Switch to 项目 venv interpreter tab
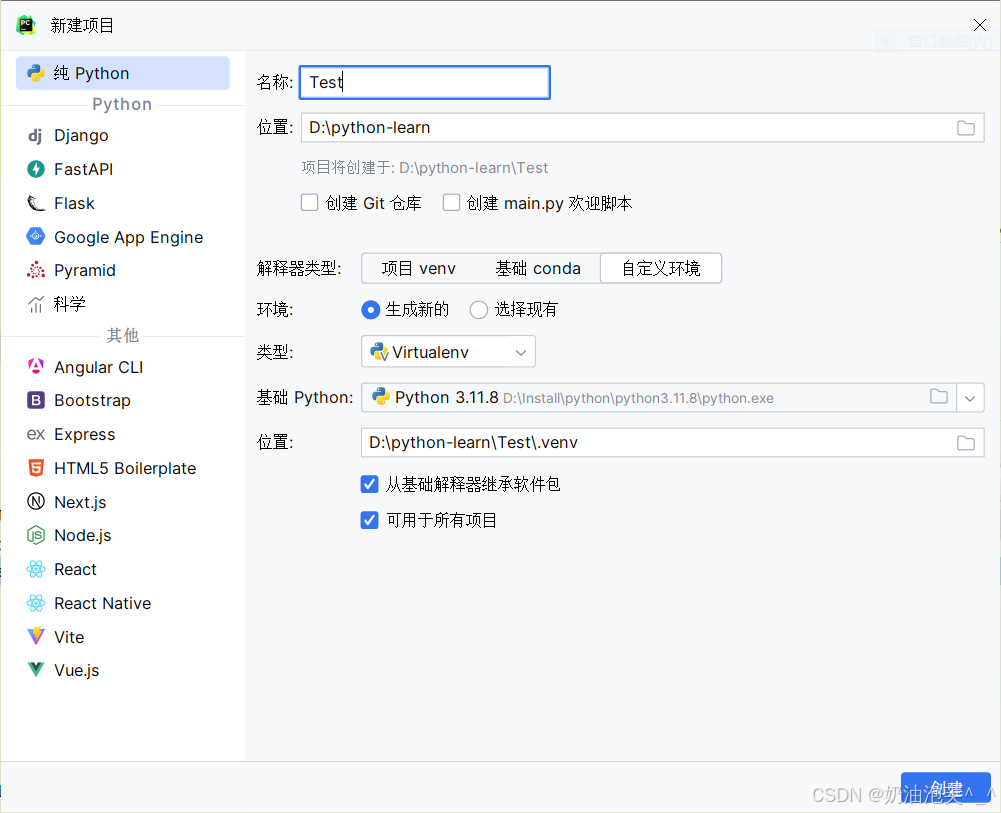Image resolution: width=1001 pixels, height=813 pixels. tap(418, 268)
